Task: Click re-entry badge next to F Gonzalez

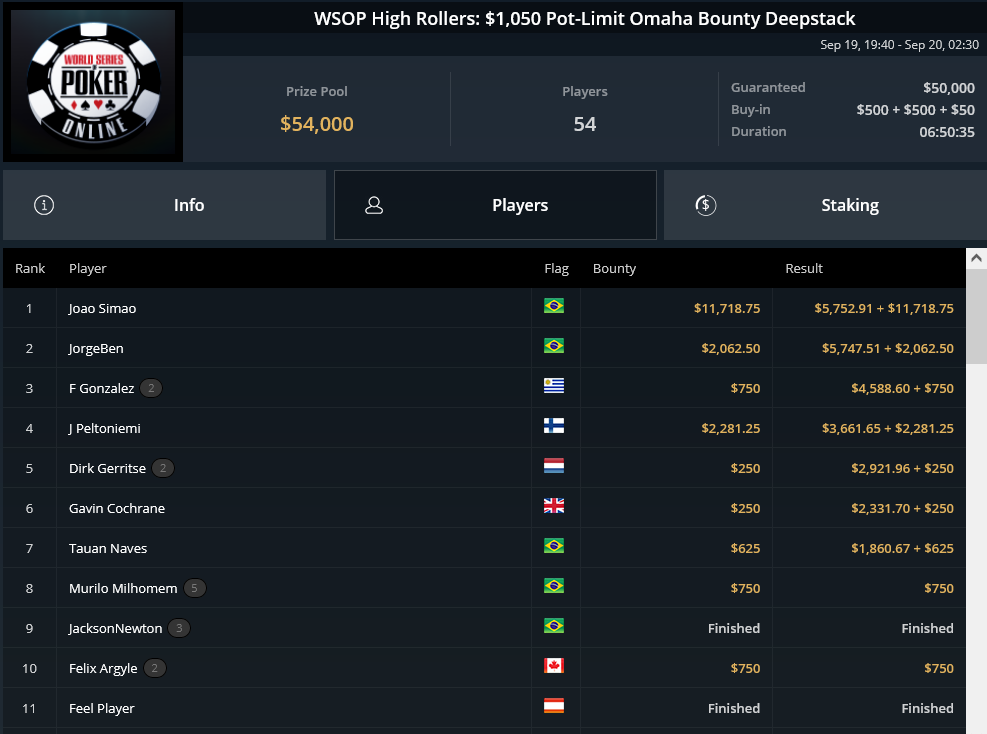Action: pos(151,388)
